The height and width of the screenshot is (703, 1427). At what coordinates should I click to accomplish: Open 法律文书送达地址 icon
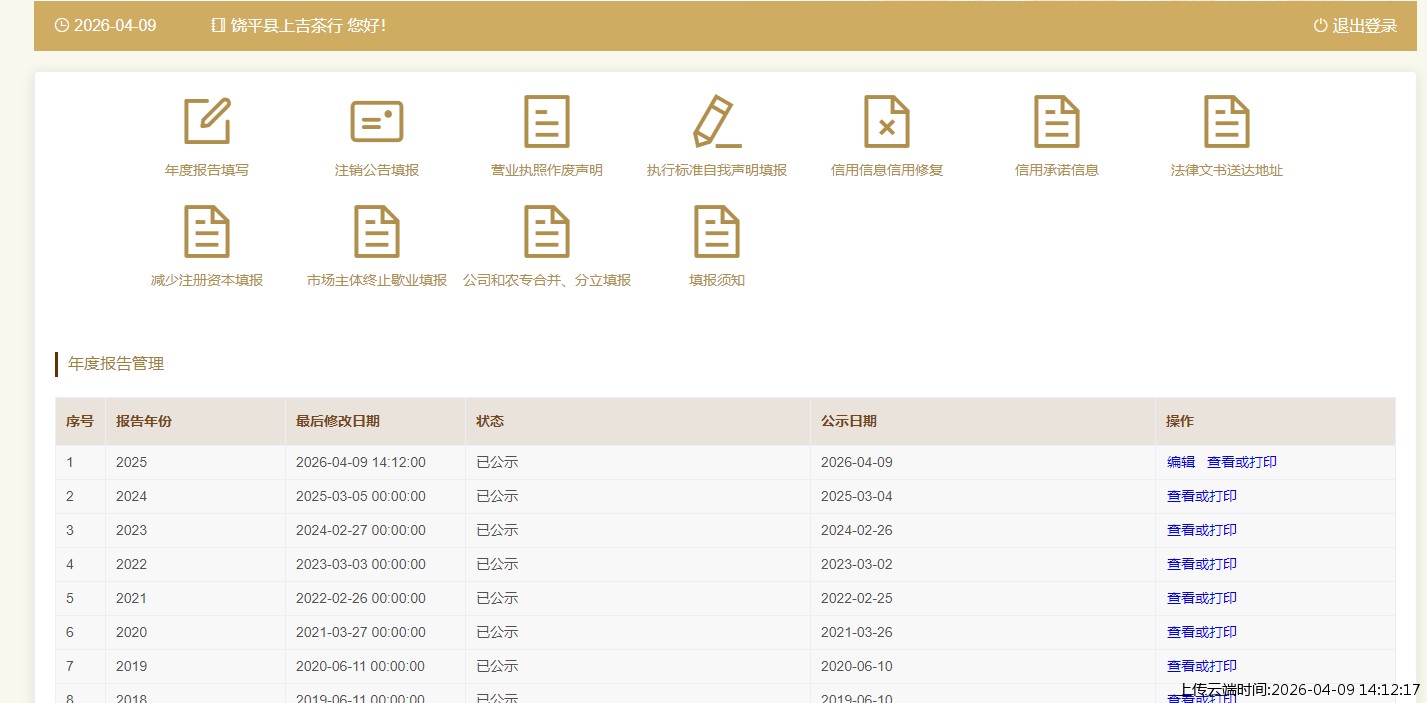(x=1227, y=122)
